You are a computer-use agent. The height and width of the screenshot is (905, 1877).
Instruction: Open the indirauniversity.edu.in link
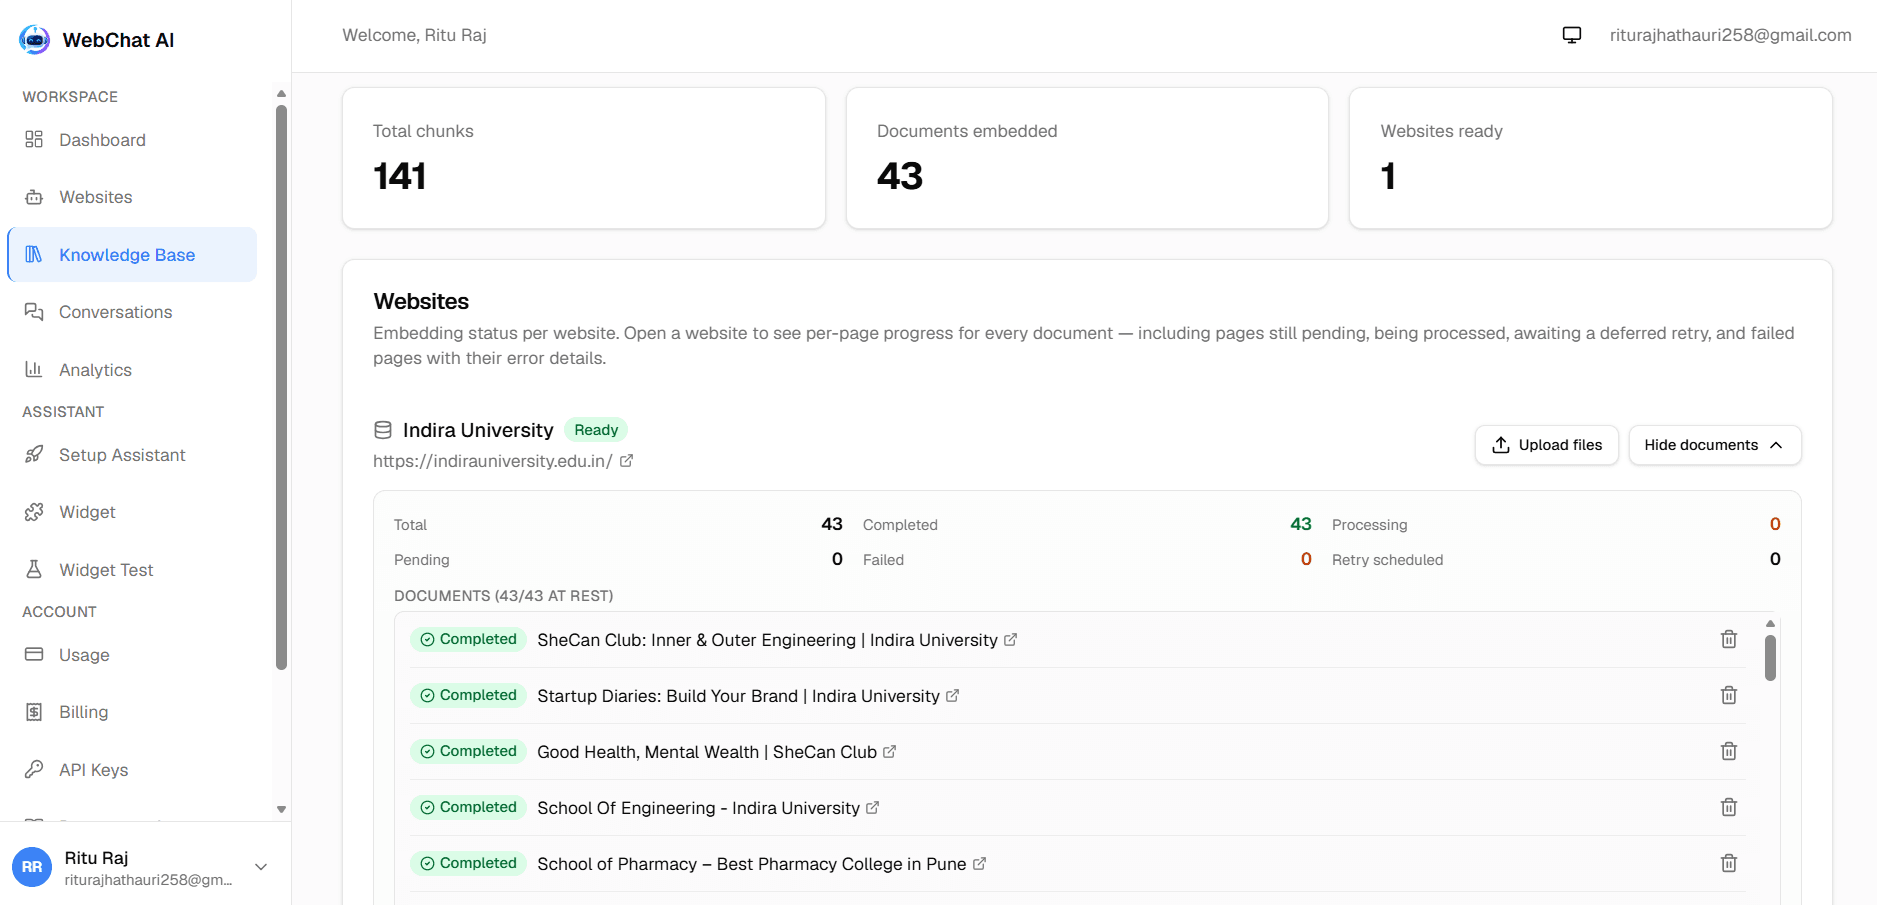coord(493,461)
